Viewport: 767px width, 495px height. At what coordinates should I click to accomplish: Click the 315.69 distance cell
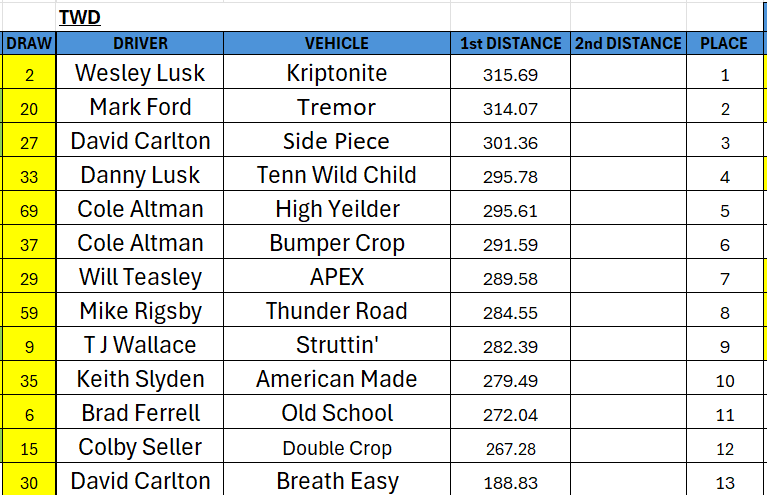[510, 75]
